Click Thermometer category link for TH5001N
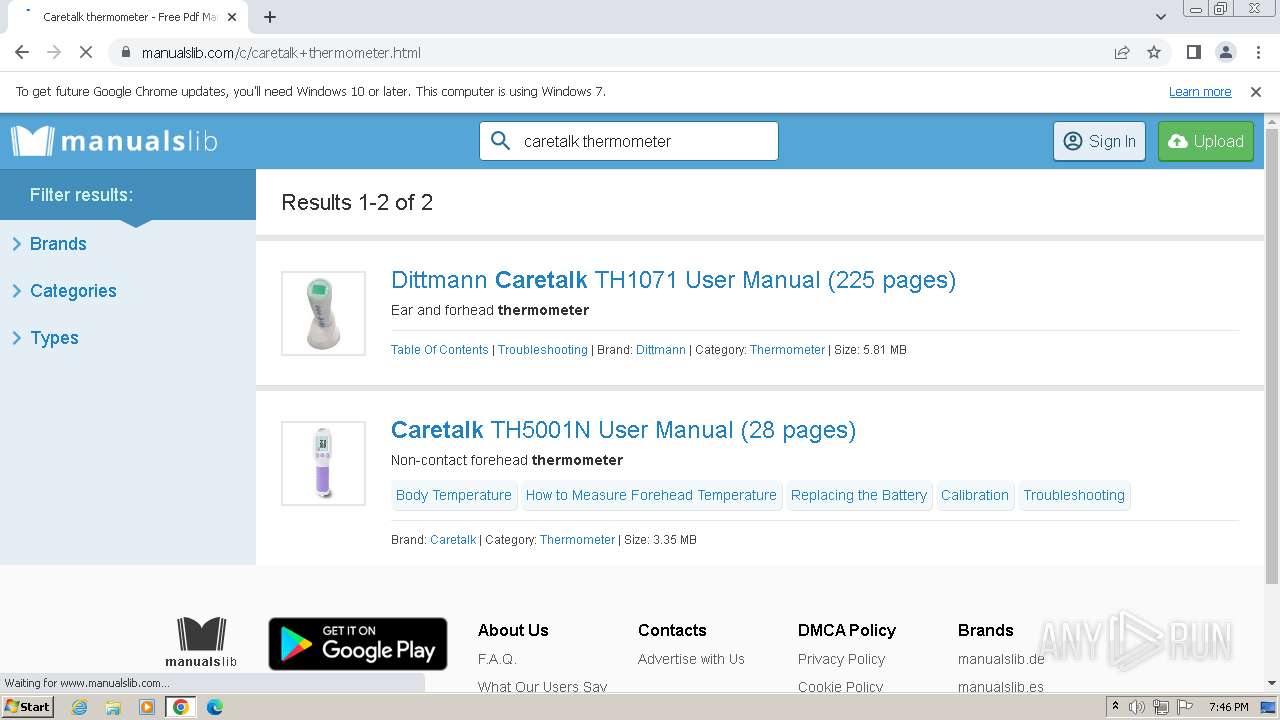This screenshot has height=720, width=1280. (x=577, y=540)
